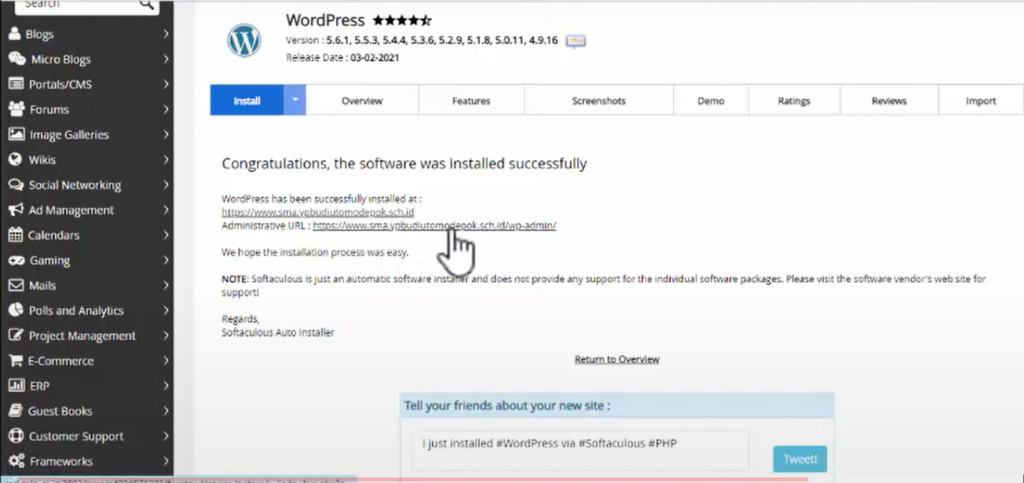Open the ERP category
The height and width of the screenshot is (483, 1024).
pos(87,386)
